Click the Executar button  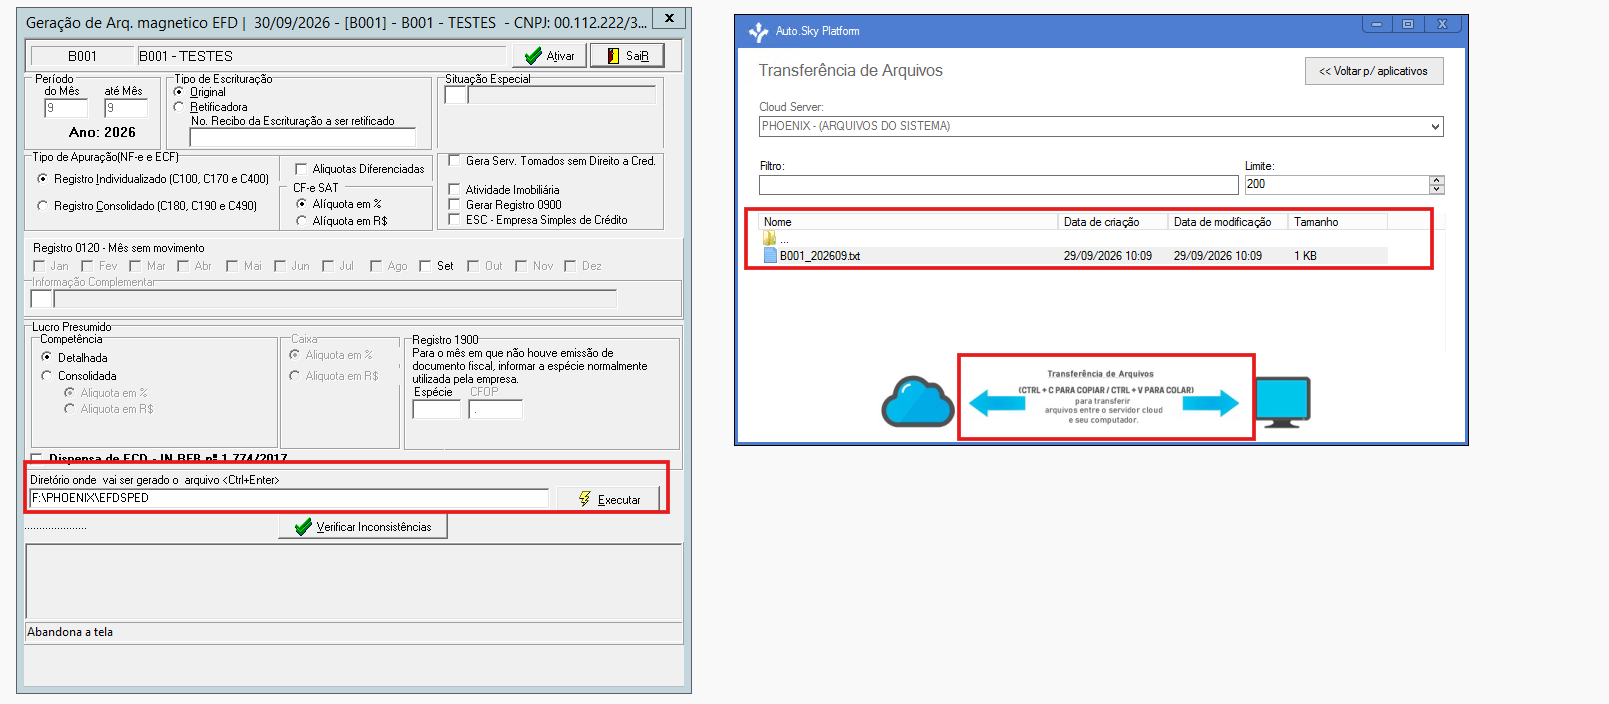click(x=609, y=499)
